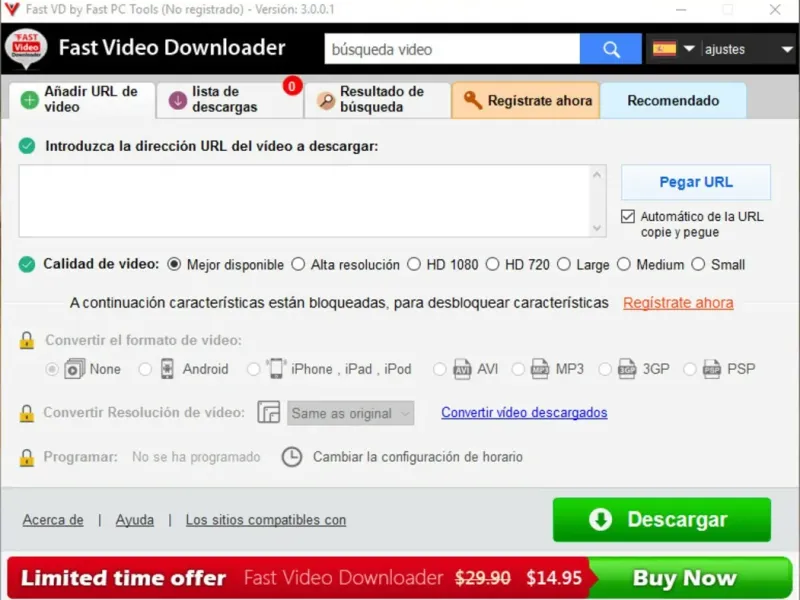Click the 3GP file icon
Image resolution: width=800 pixels, height=600 pixels.
click(627, 368)
